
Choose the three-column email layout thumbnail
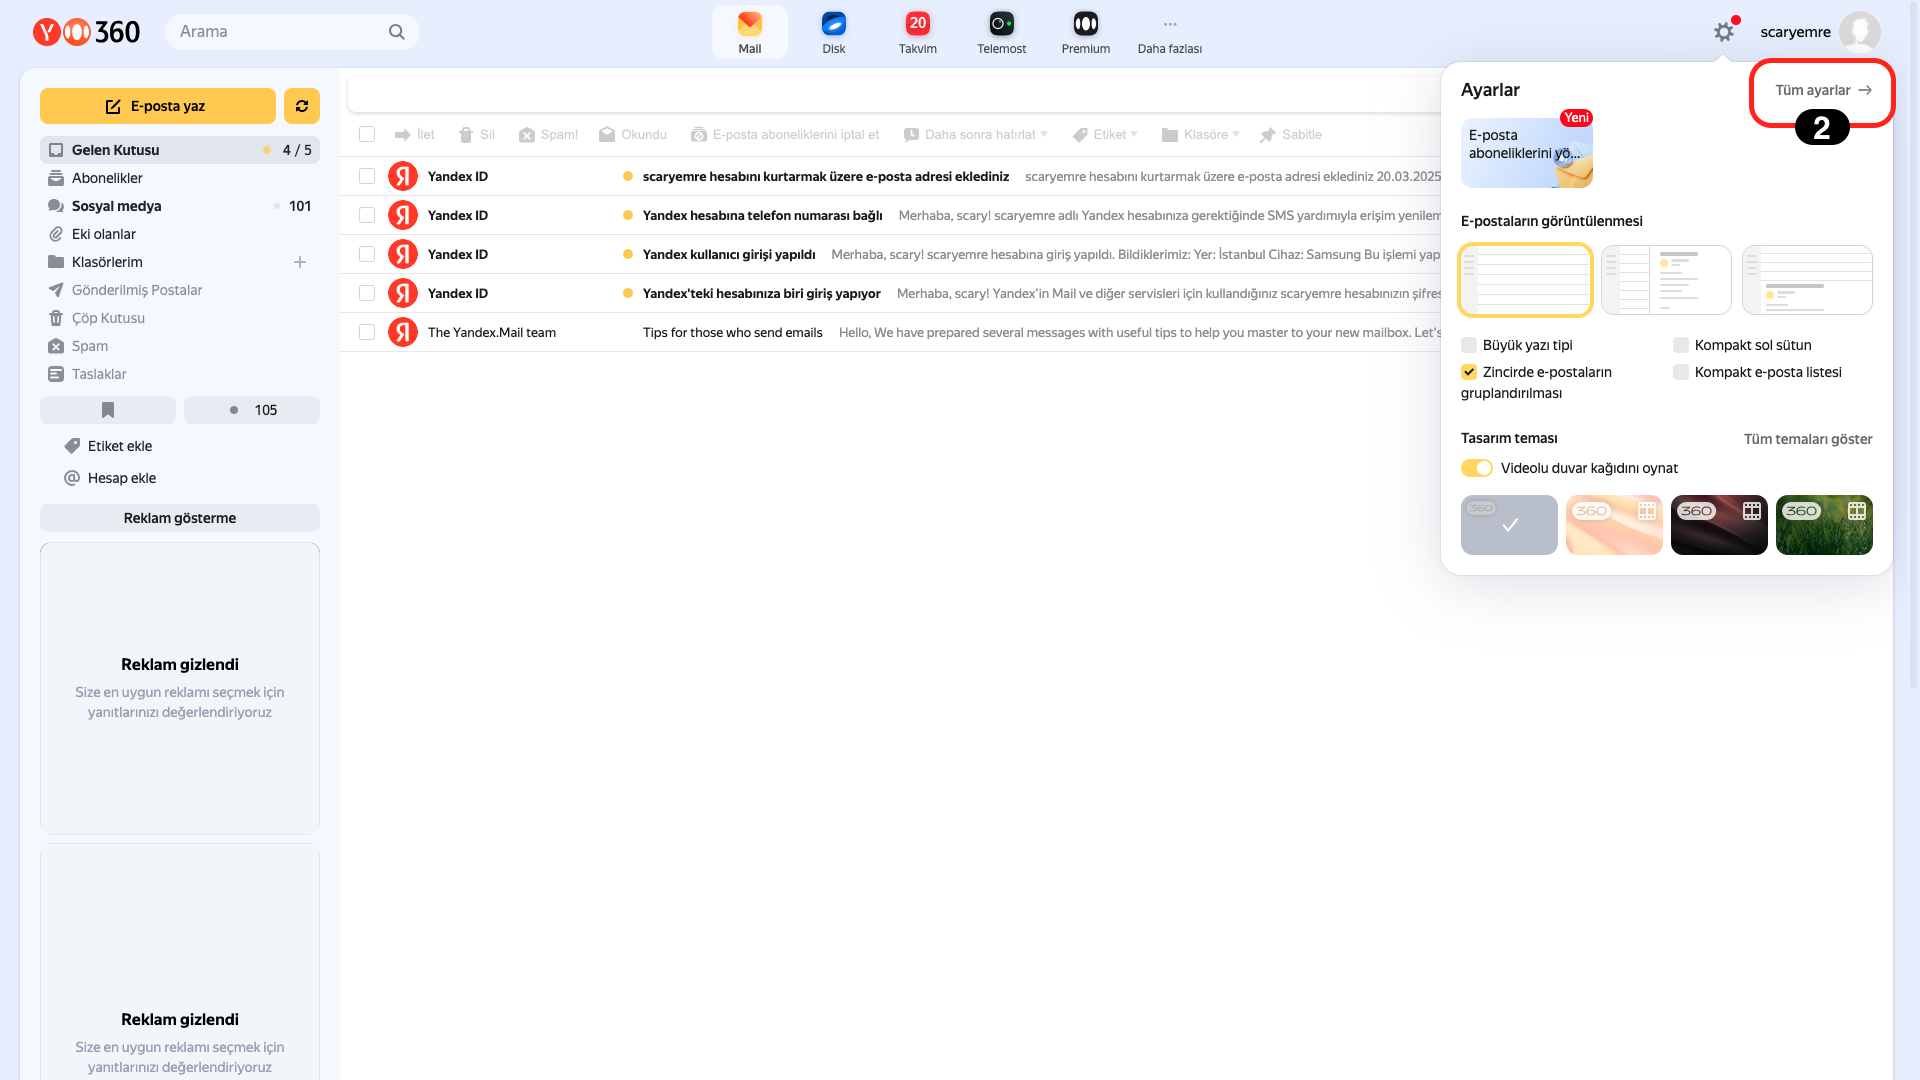[x=1666, y=280]
